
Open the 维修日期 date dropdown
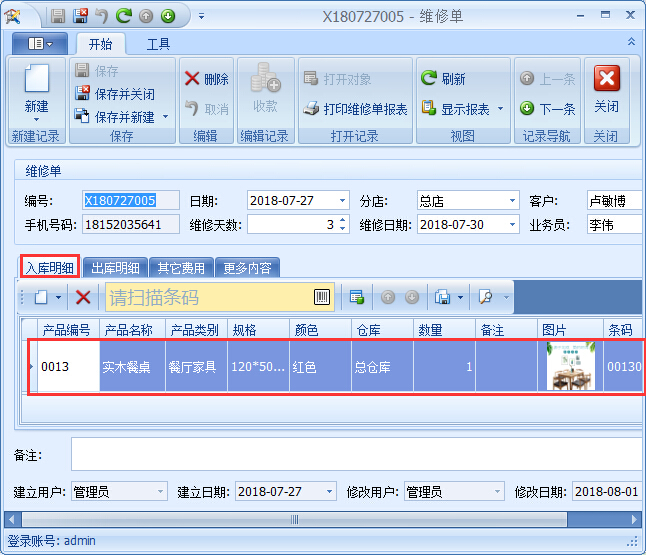513,225
